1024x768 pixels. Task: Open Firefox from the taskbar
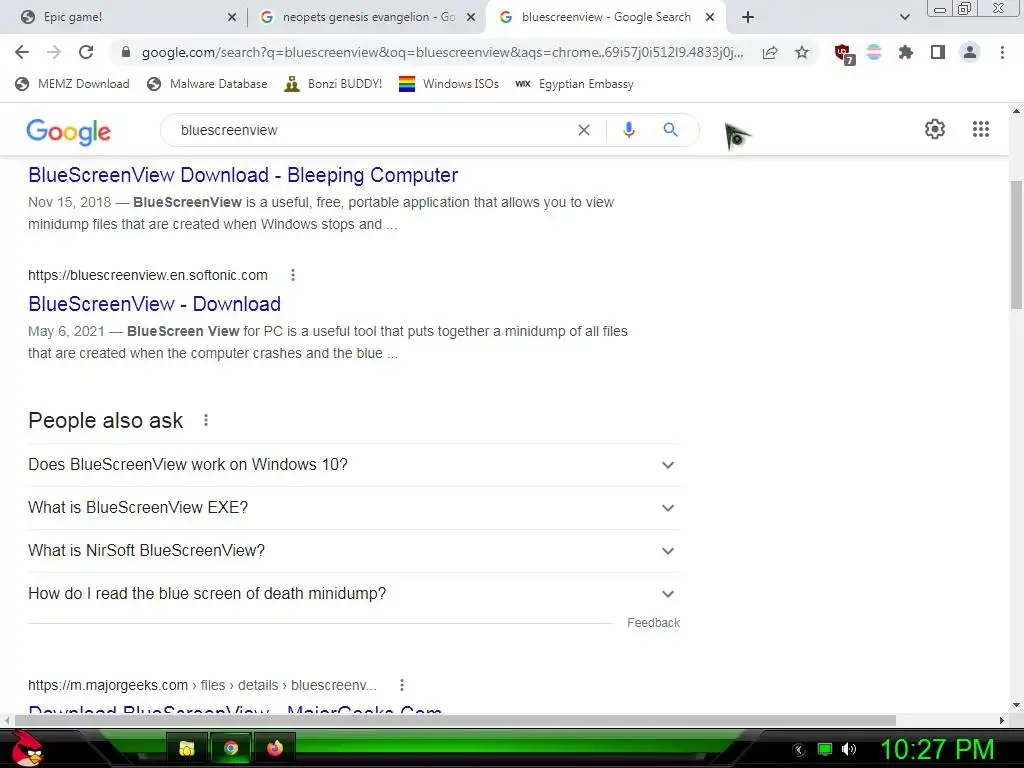[274, 748]
